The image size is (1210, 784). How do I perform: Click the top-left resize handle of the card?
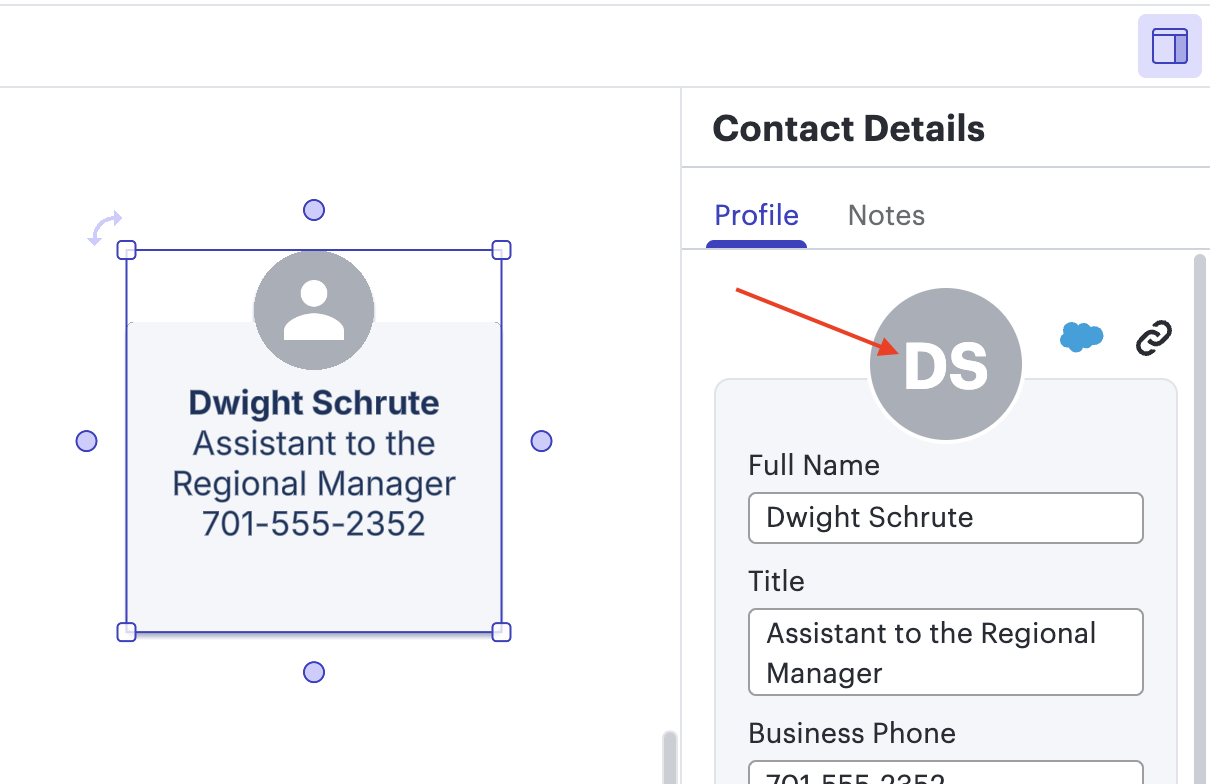coord(127,250)
